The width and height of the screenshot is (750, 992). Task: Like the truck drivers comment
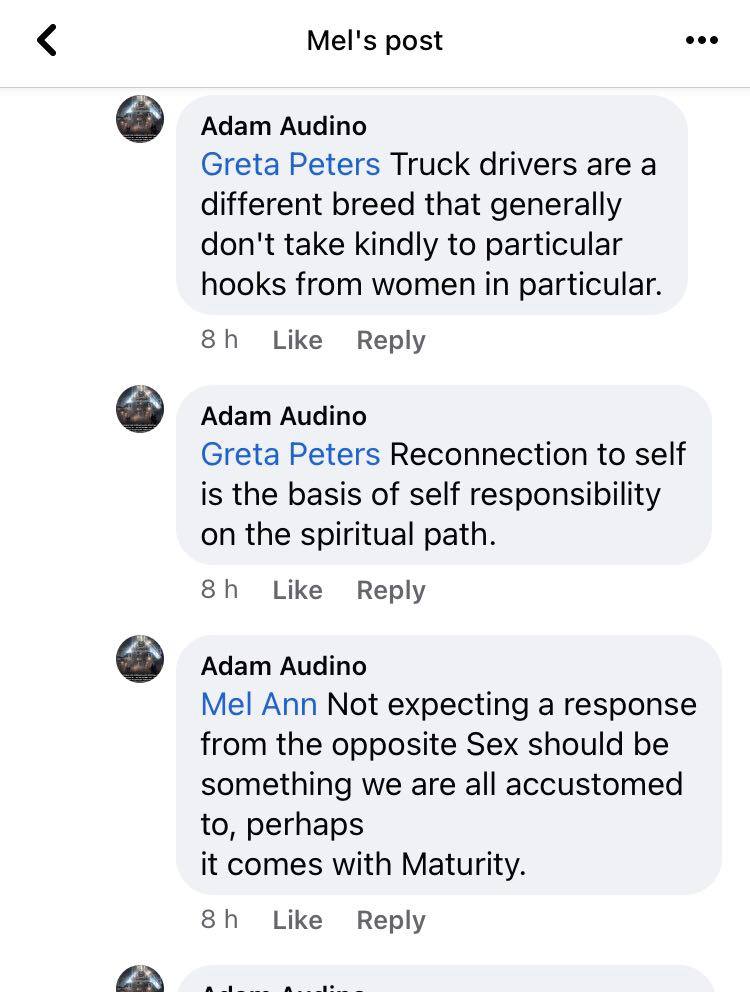[x=297, y=340]
